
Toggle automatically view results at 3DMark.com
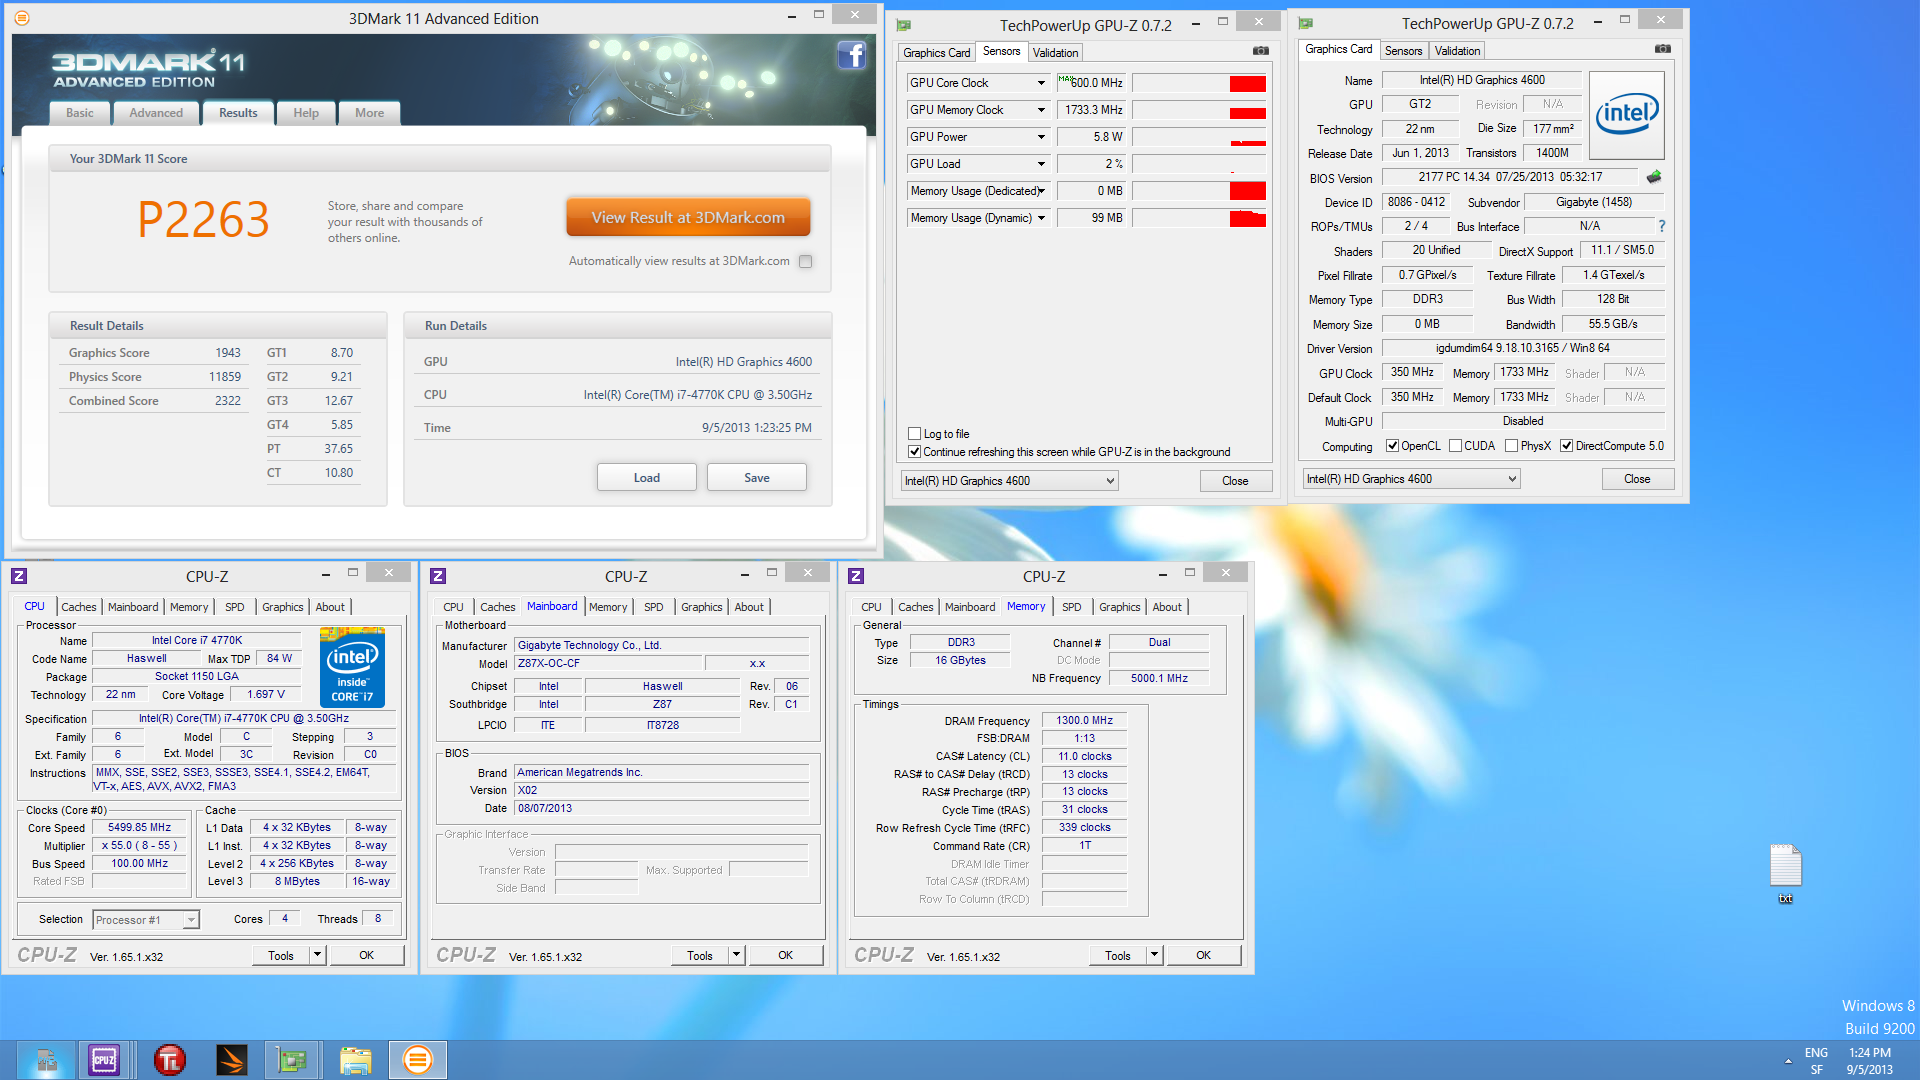point(806,261)
